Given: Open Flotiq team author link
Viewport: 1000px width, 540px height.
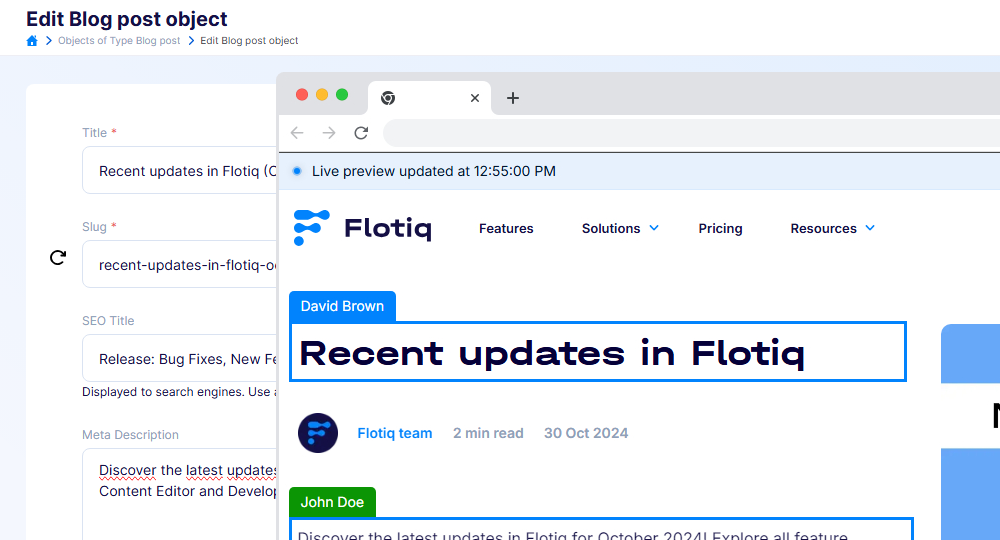Looking at the screenshot, I should [395, 433].
